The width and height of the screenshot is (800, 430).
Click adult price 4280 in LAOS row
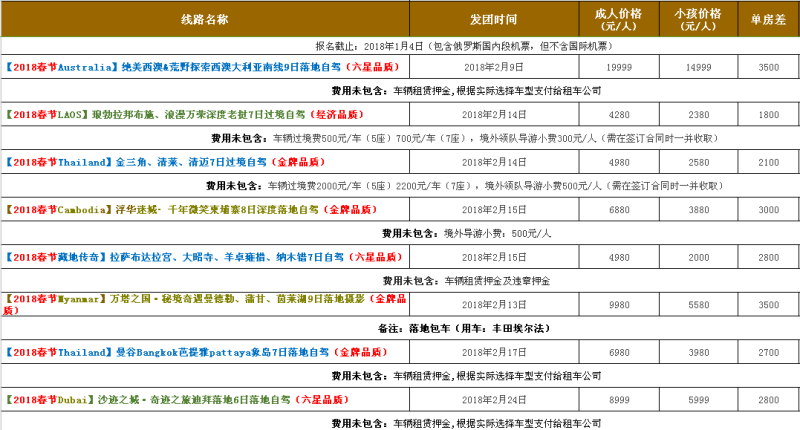tap(619, 115)
